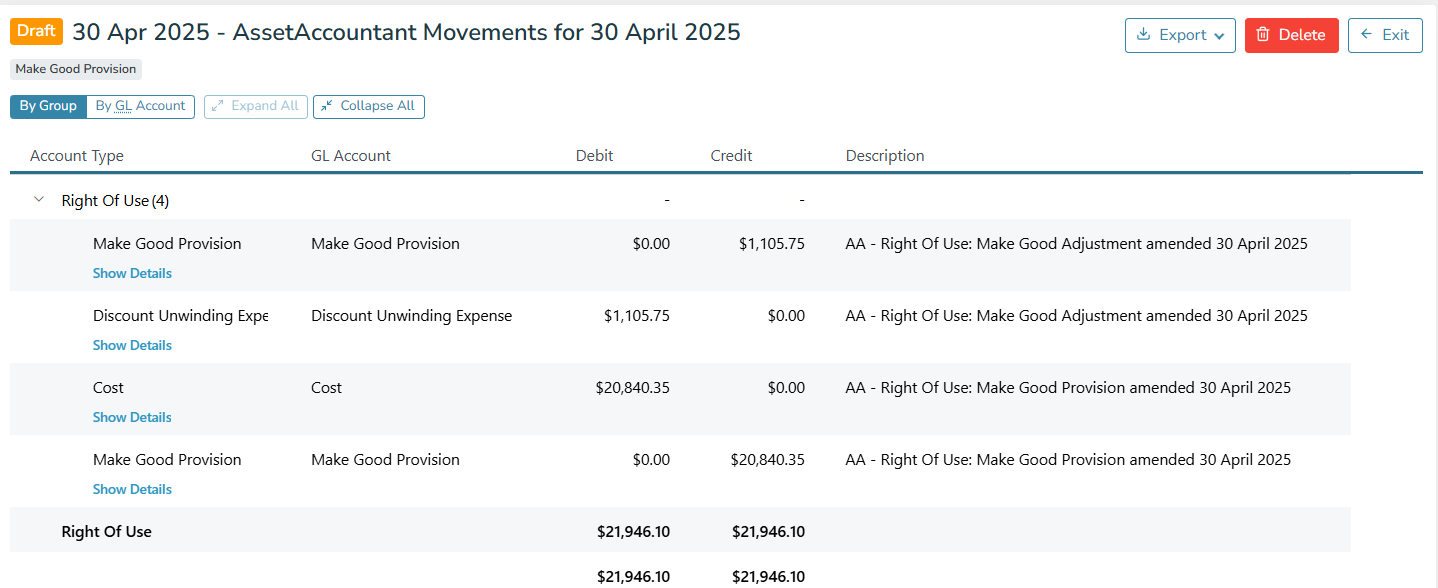Viewport: 1438px width, 588px height.
Task: Click the Account Type column header
Action: [77, 156]
